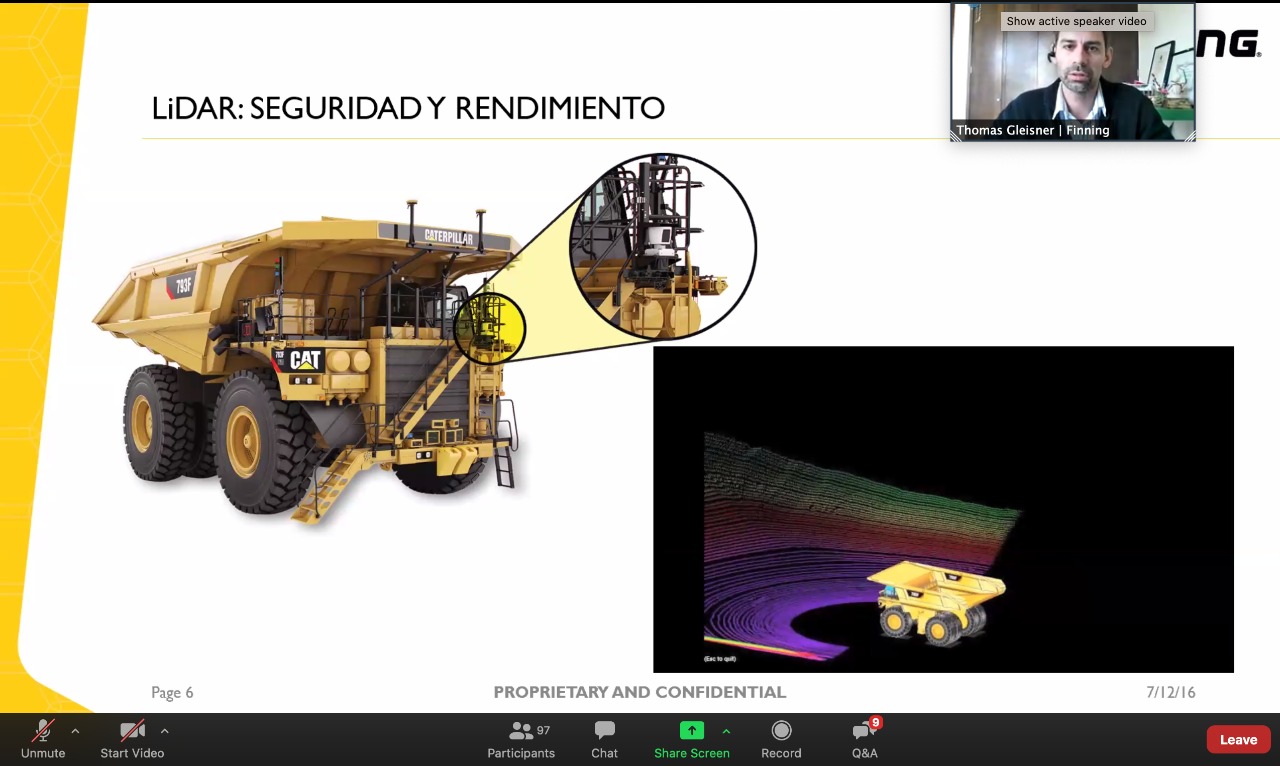Click the green Share Screen icon
1280x766 pixels.
pos(692,730)
